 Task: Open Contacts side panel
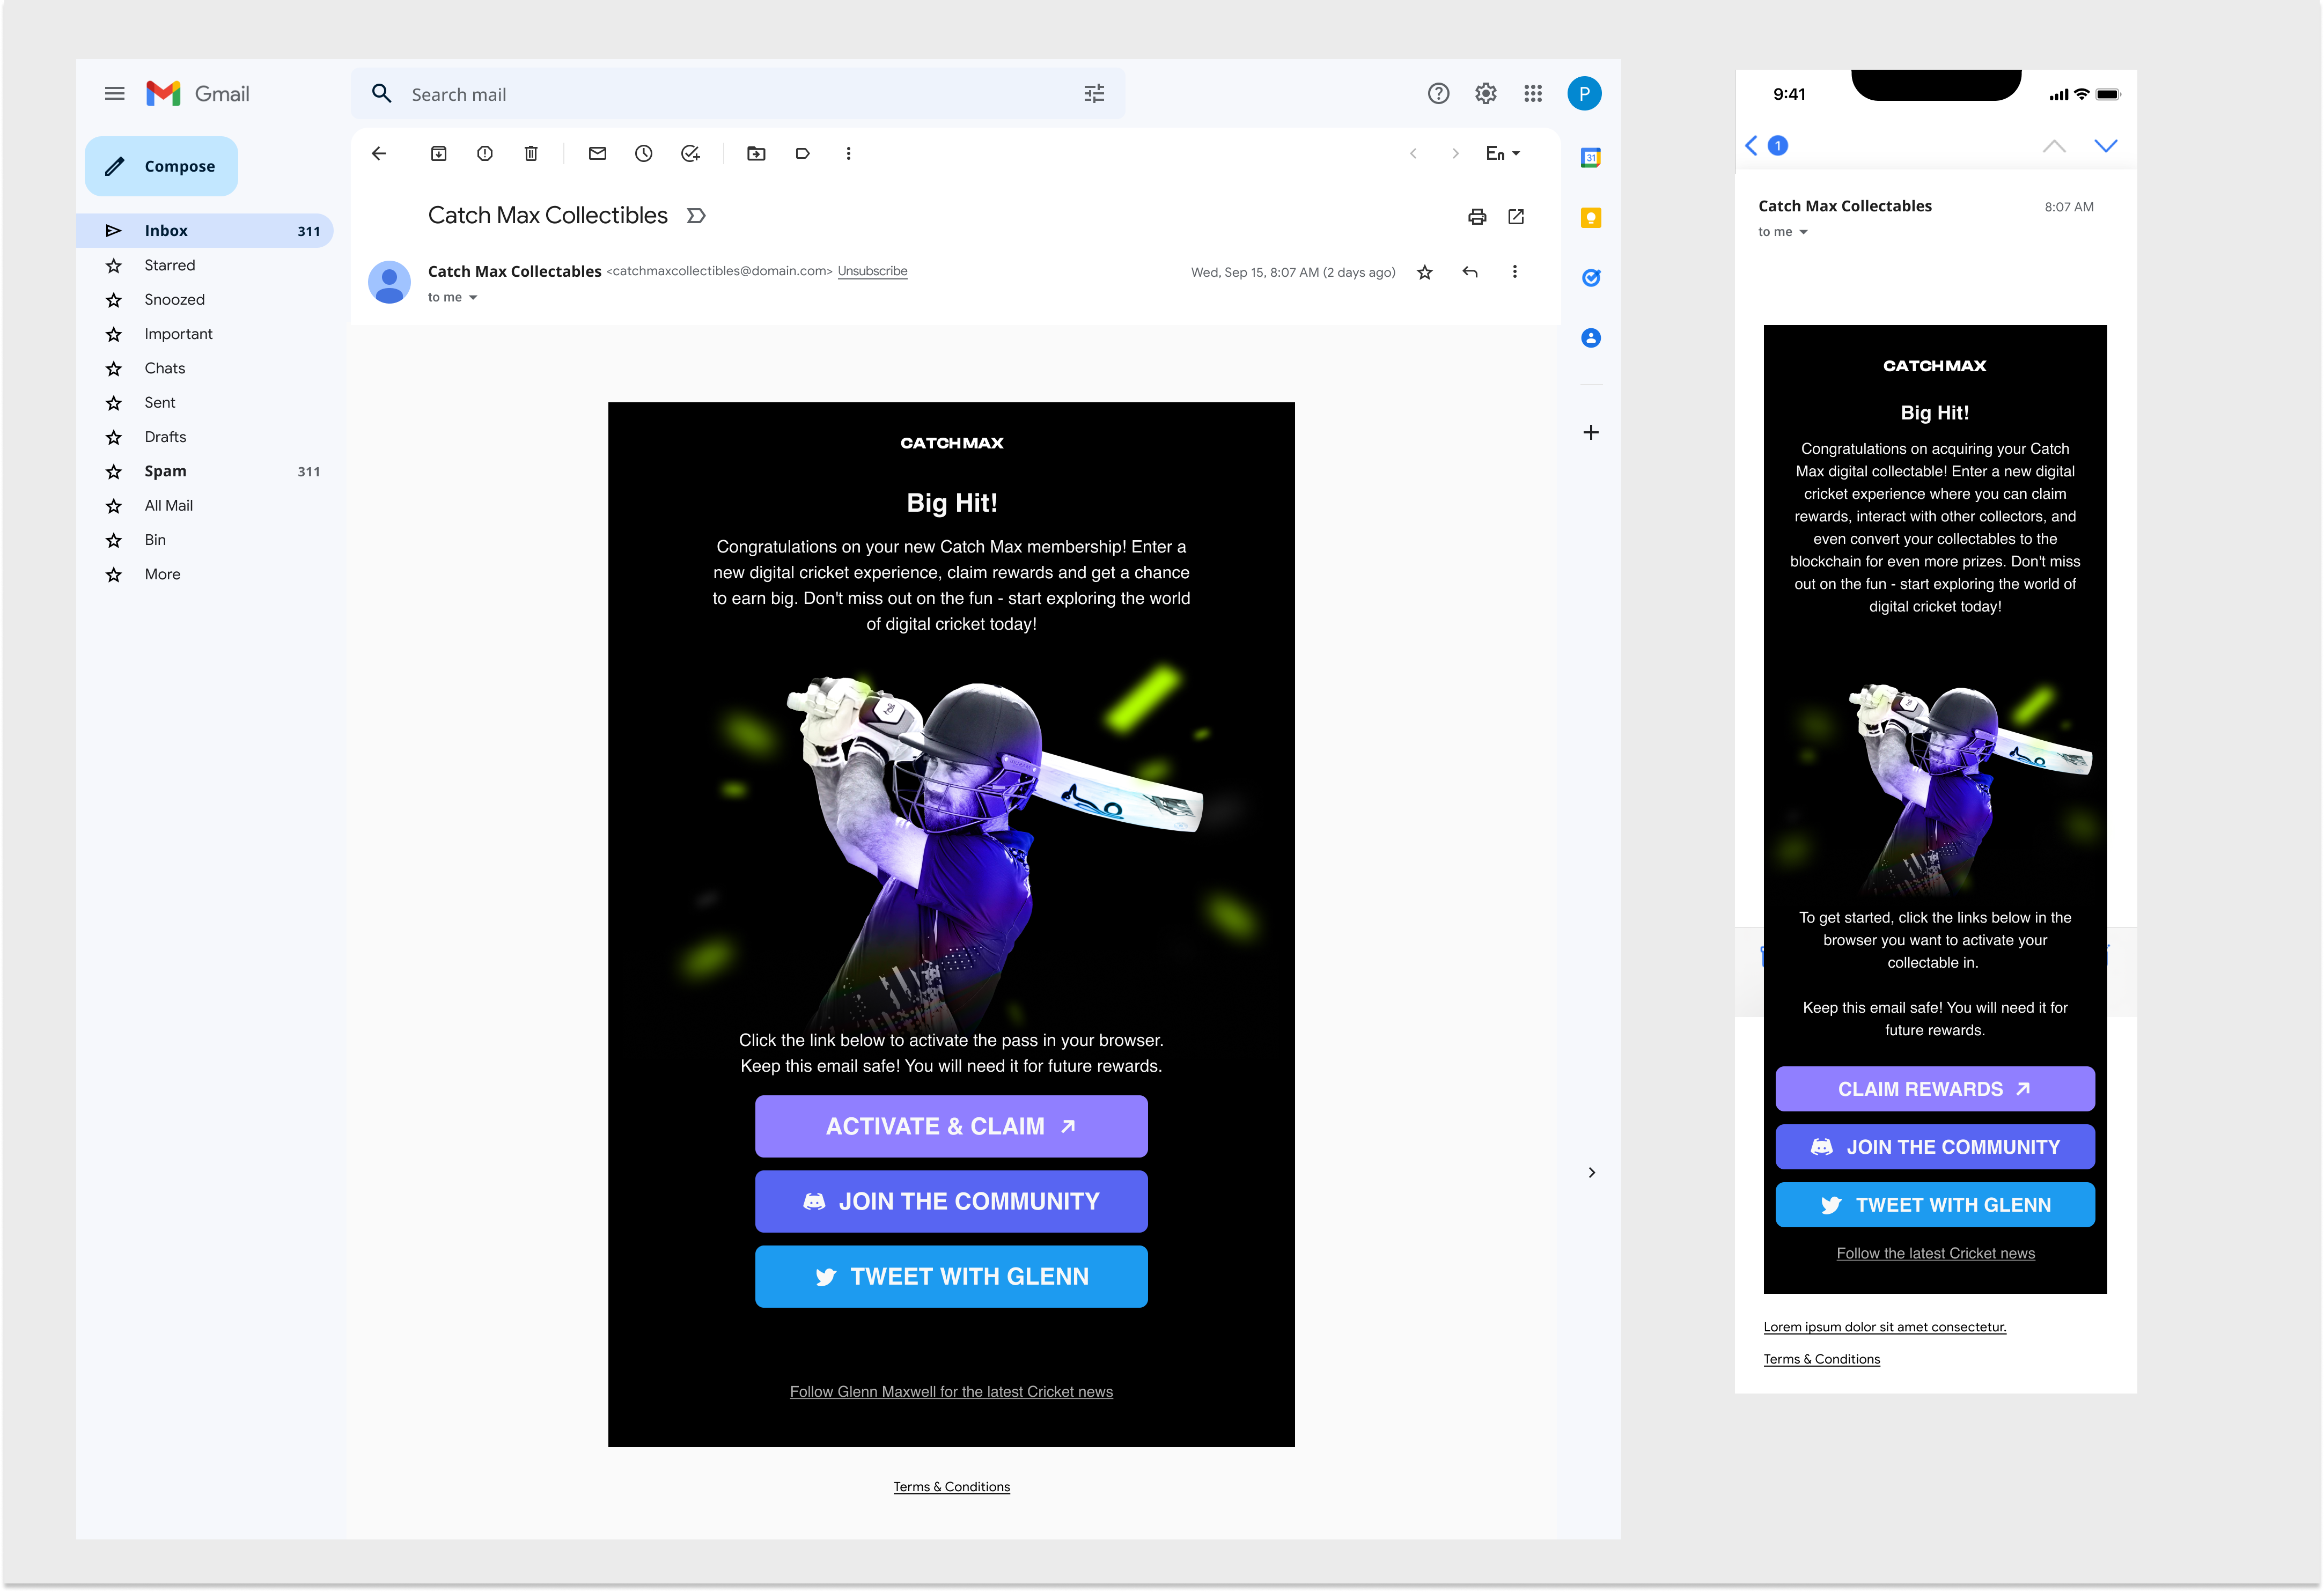pyautogui.click(x=1591, y=338)
